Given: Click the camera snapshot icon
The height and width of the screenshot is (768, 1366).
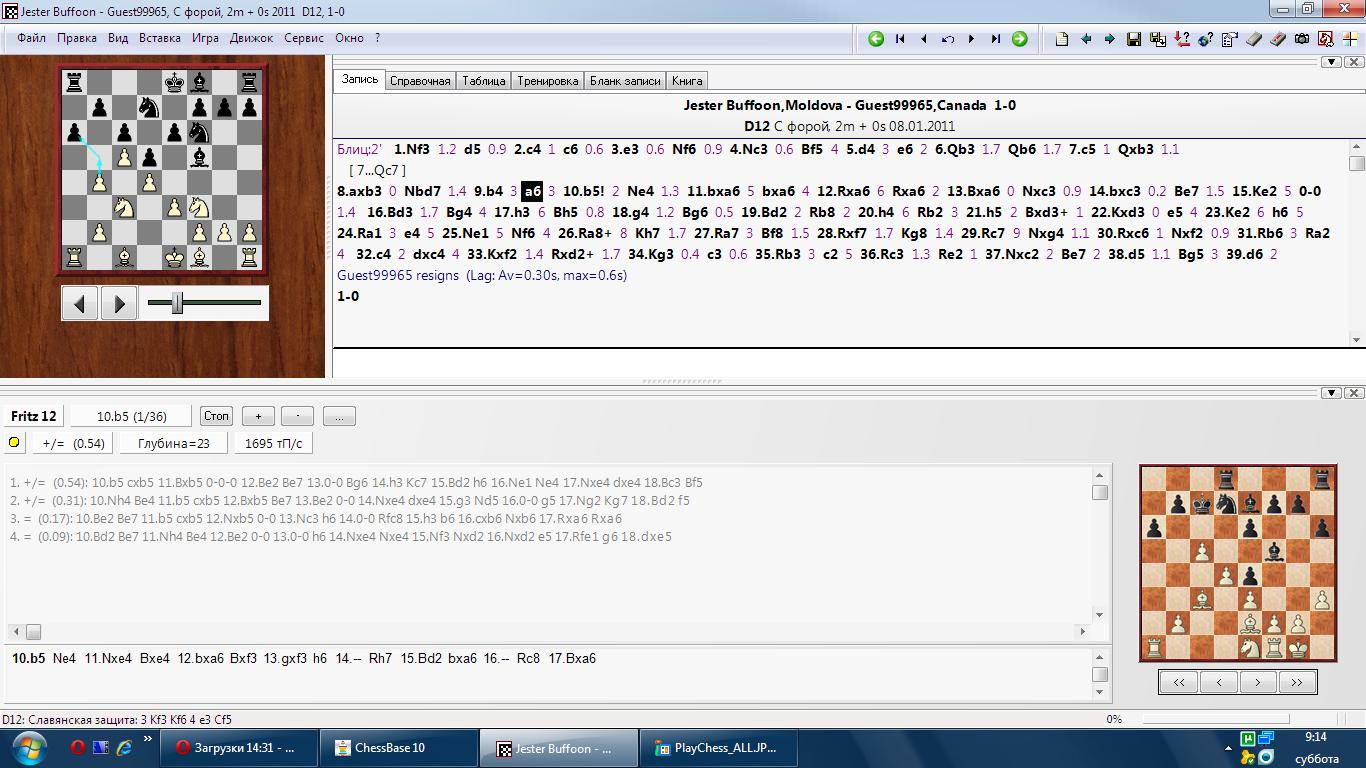Looking at the screenshot, I should pos(1301,39).
